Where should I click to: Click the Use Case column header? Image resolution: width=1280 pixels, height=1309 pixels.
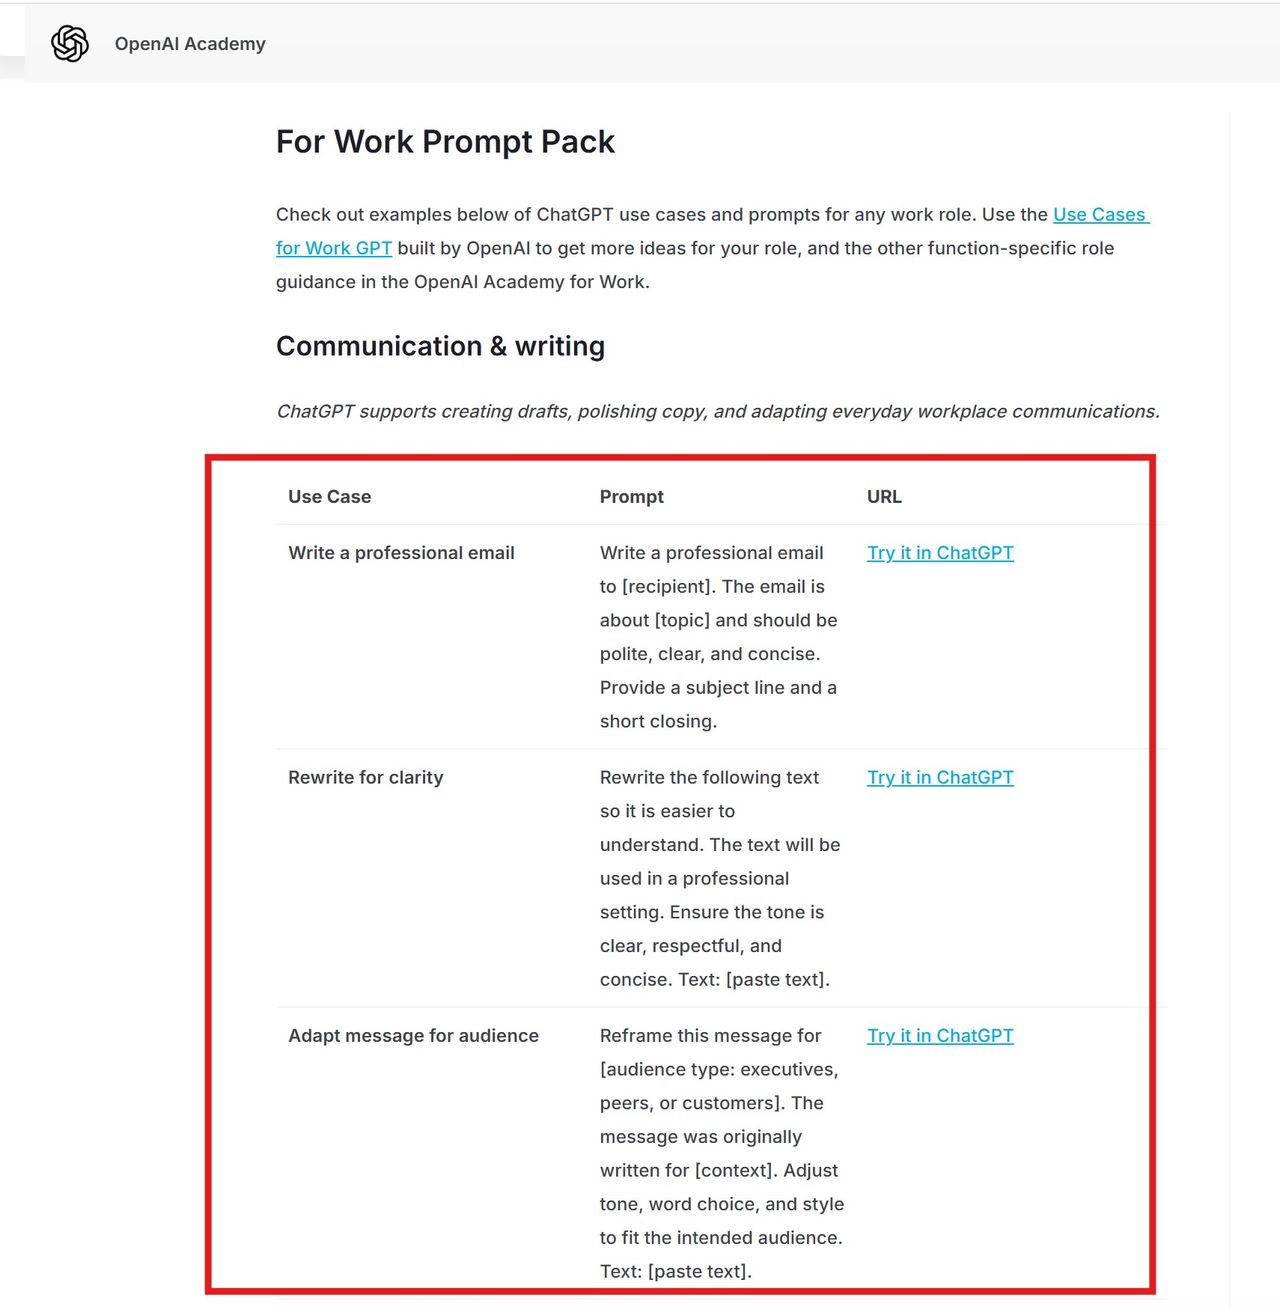coord(329,497)
